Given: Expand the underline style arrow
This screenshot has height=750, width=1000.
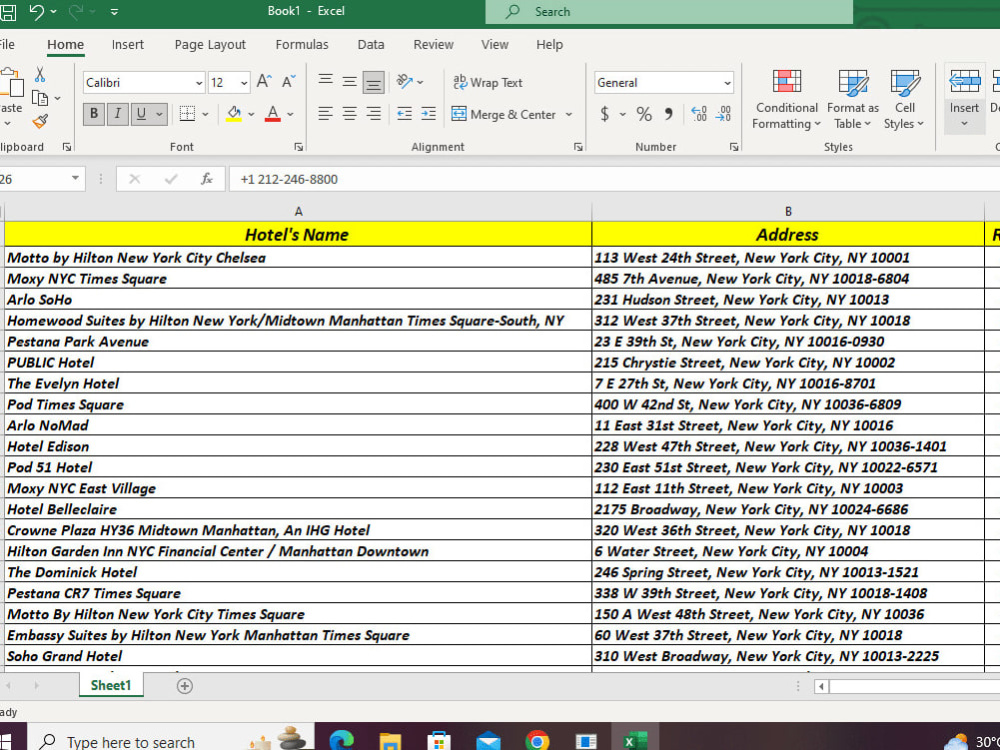Looking at the screenshot, I should pyautogui.click(x=159, y=114).
